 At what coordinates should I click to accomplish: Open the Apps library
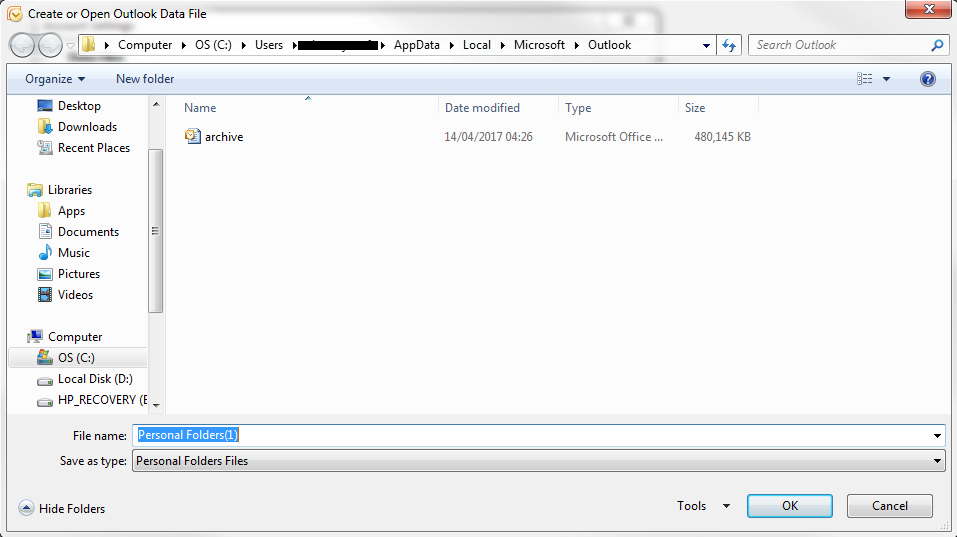coord(71,211)
